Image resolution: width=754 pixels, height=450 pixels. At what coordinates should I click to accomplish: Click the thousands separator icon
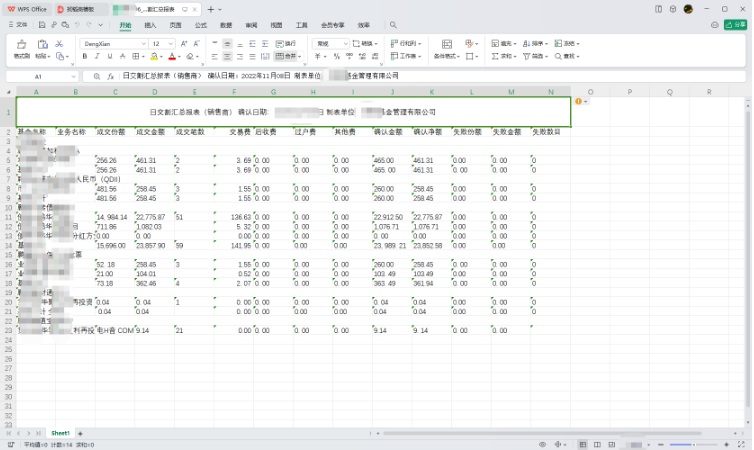click(x=350, y=56)
